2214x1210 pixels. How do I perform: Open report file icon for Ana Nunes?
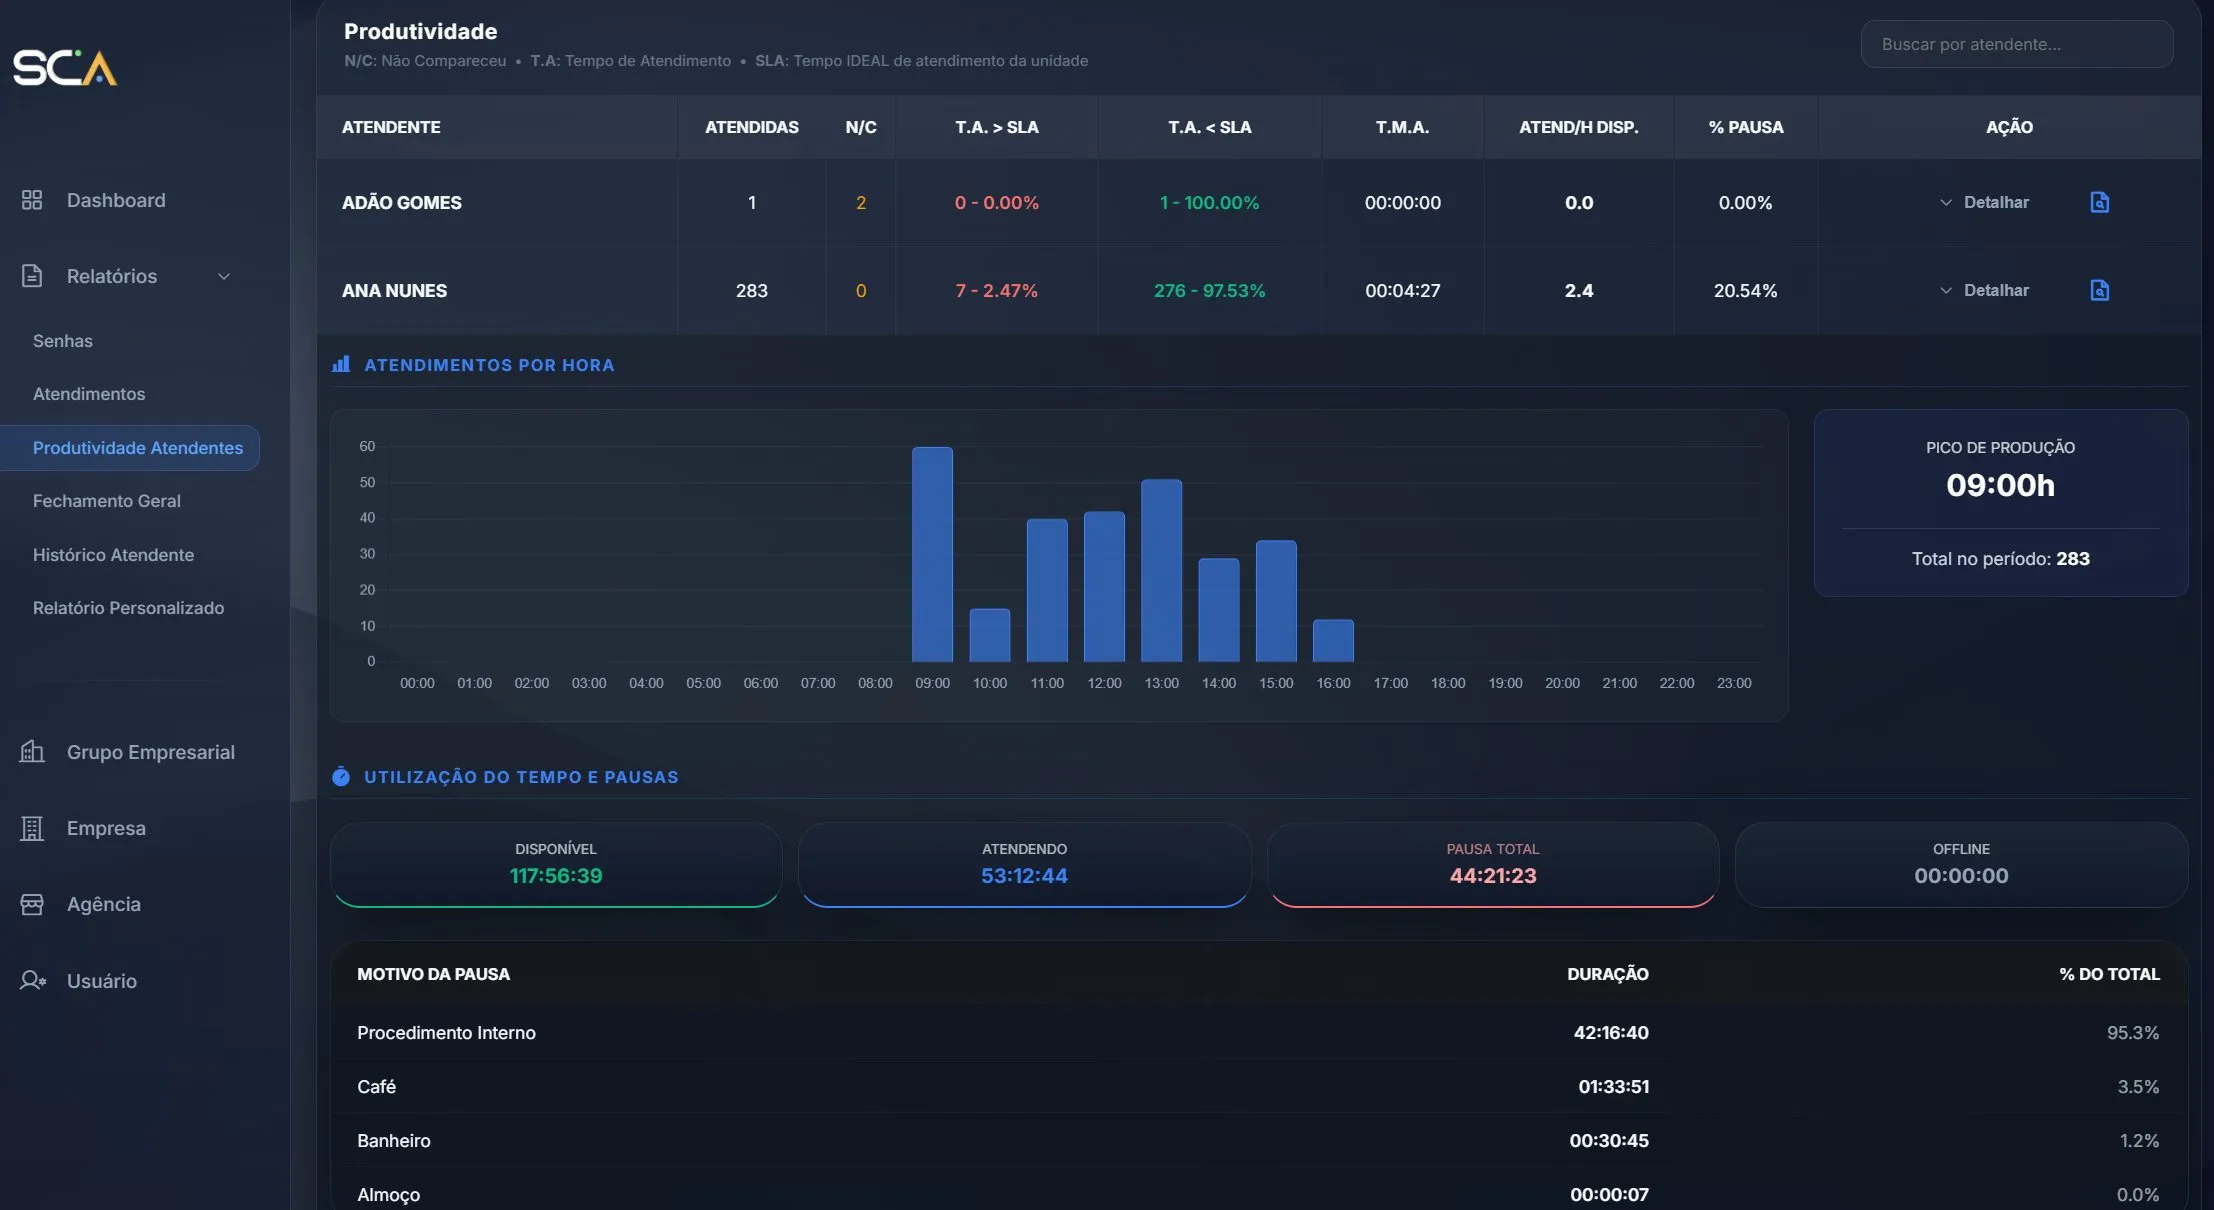coord(2099,290)
